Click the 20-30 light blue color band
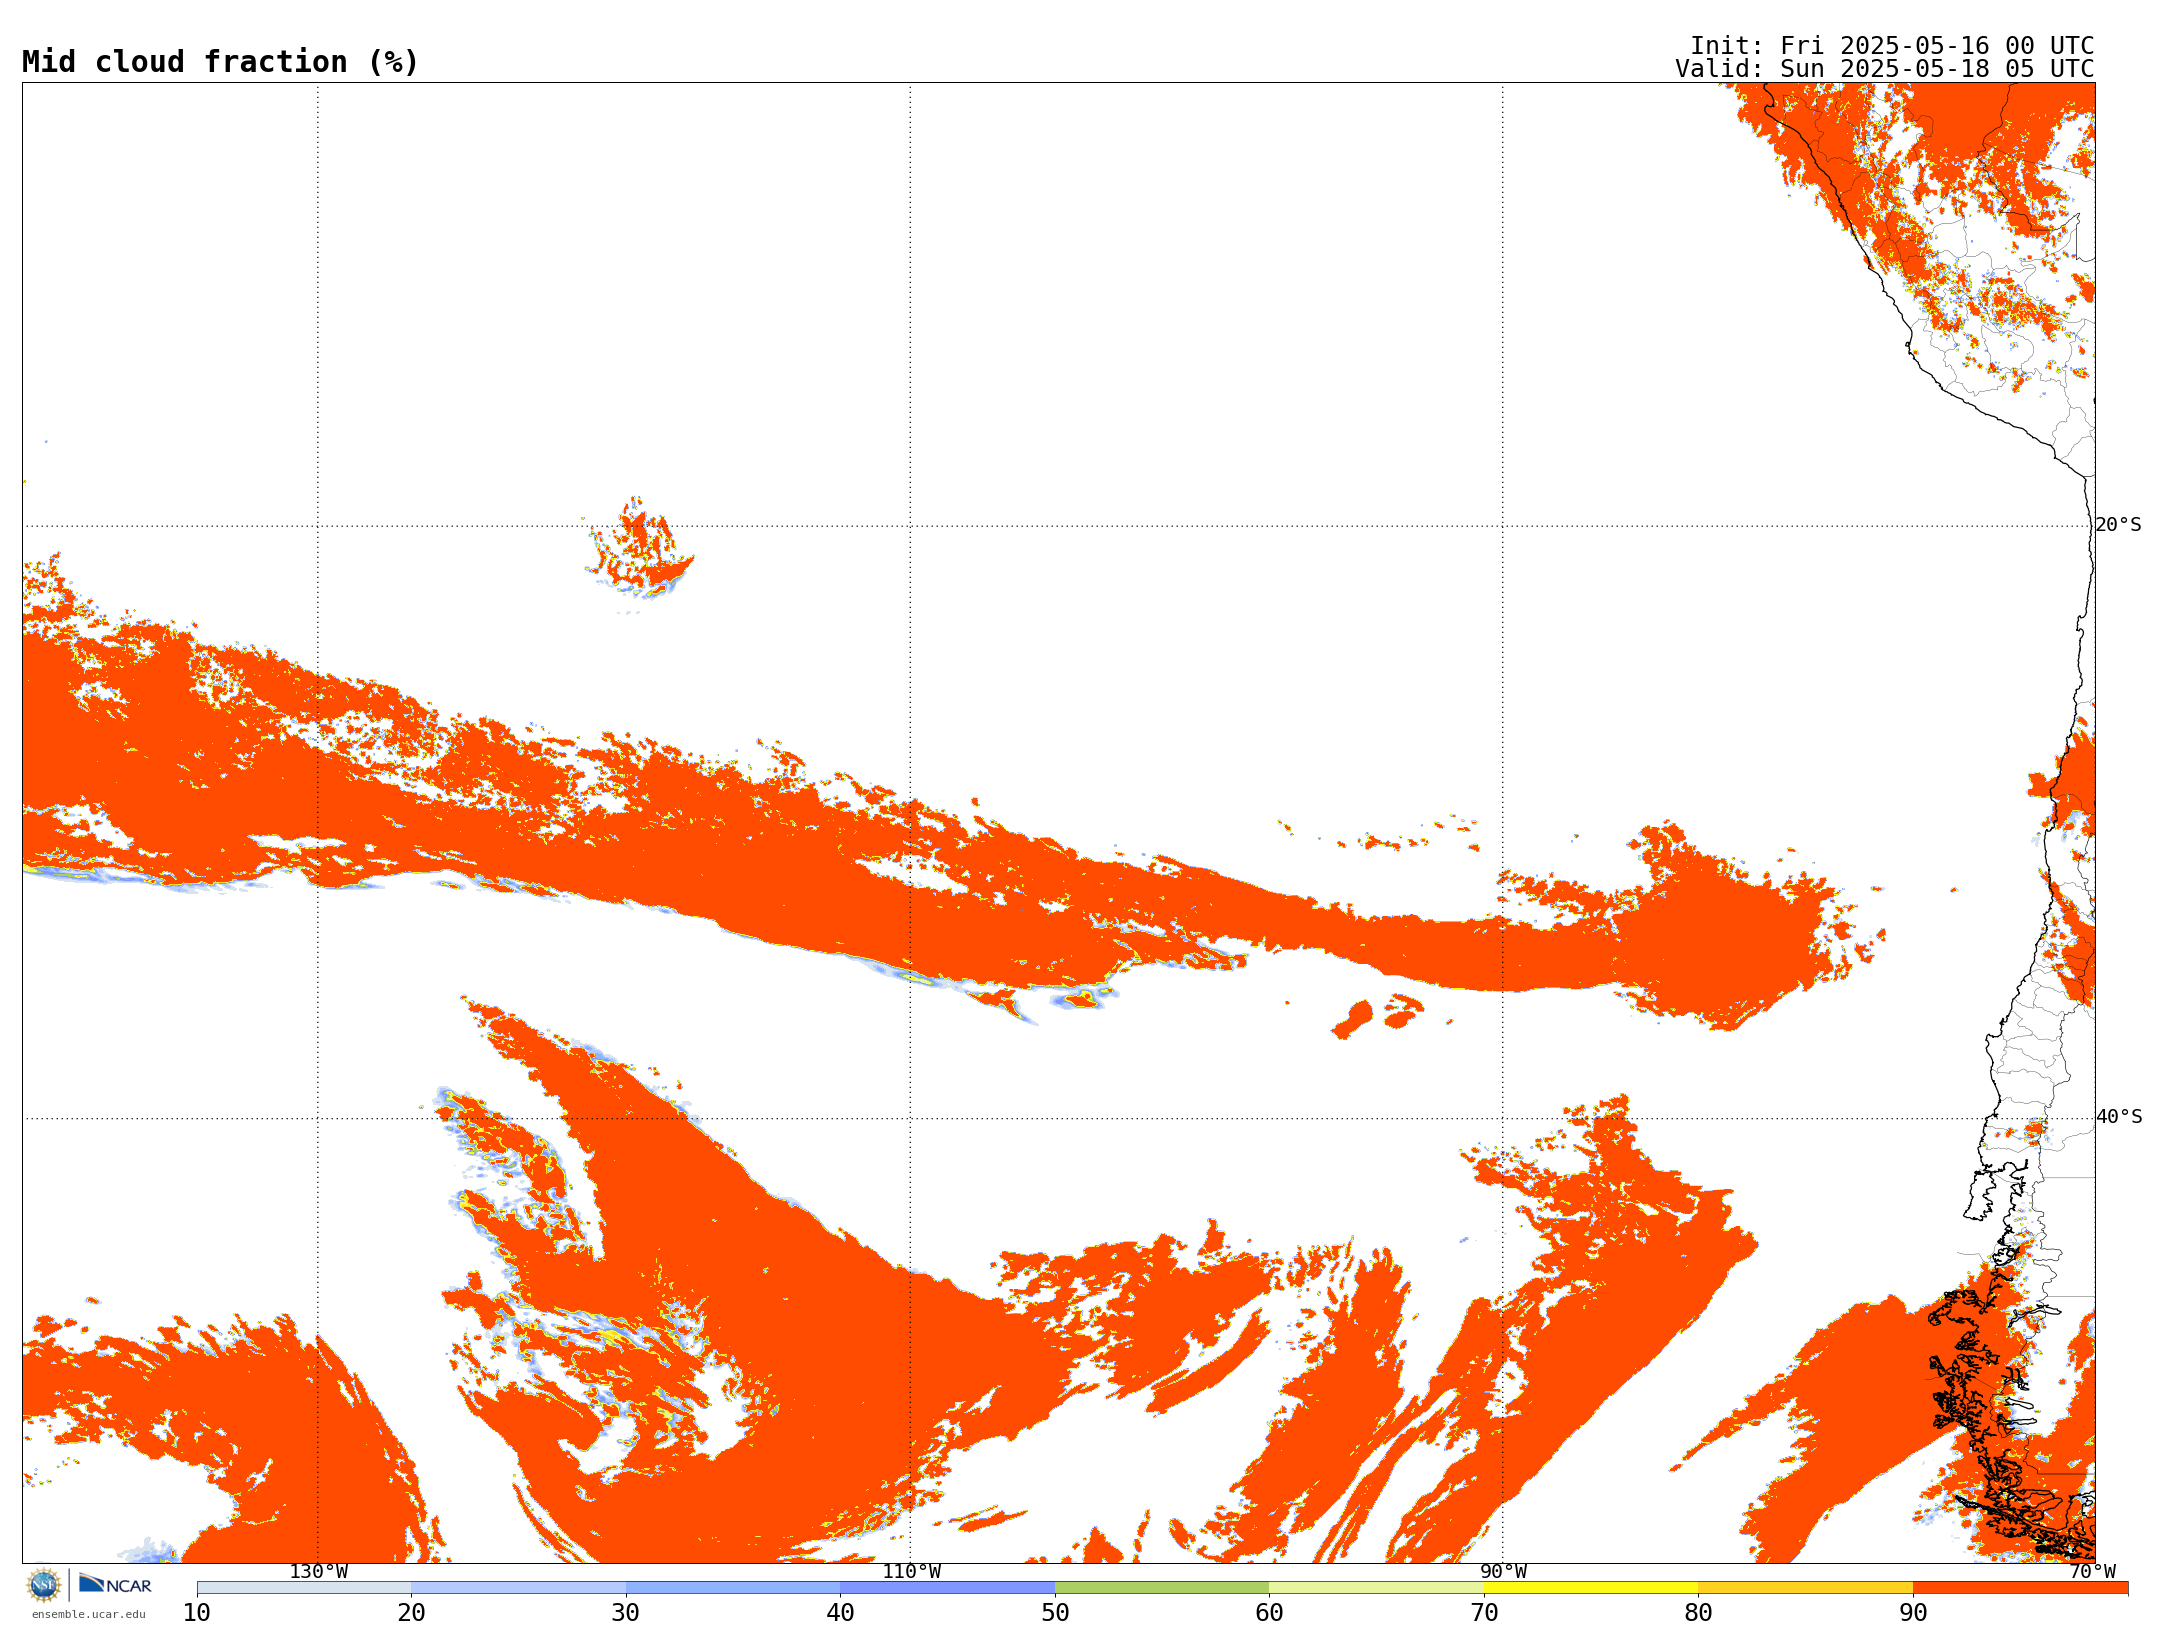Screen dimensions: 2160x1626 coord(518,1588)
